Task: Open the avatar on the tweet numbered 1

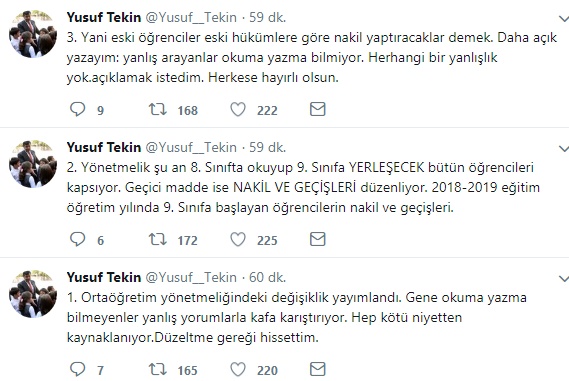Action: click(x=33, y=294)
